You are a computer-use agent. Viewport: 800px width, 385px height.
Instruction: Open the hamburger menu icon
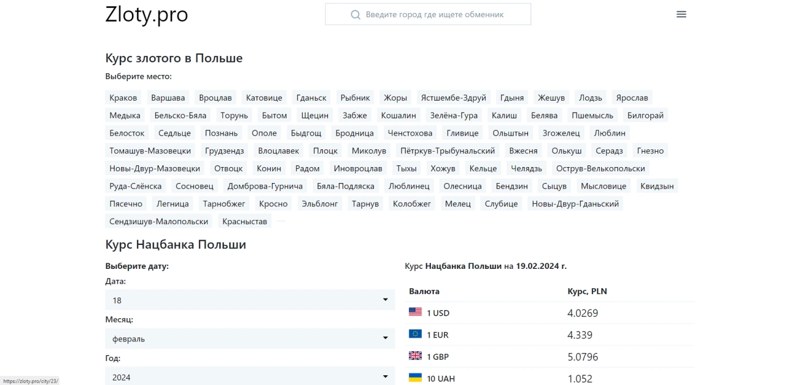point(681,14)
